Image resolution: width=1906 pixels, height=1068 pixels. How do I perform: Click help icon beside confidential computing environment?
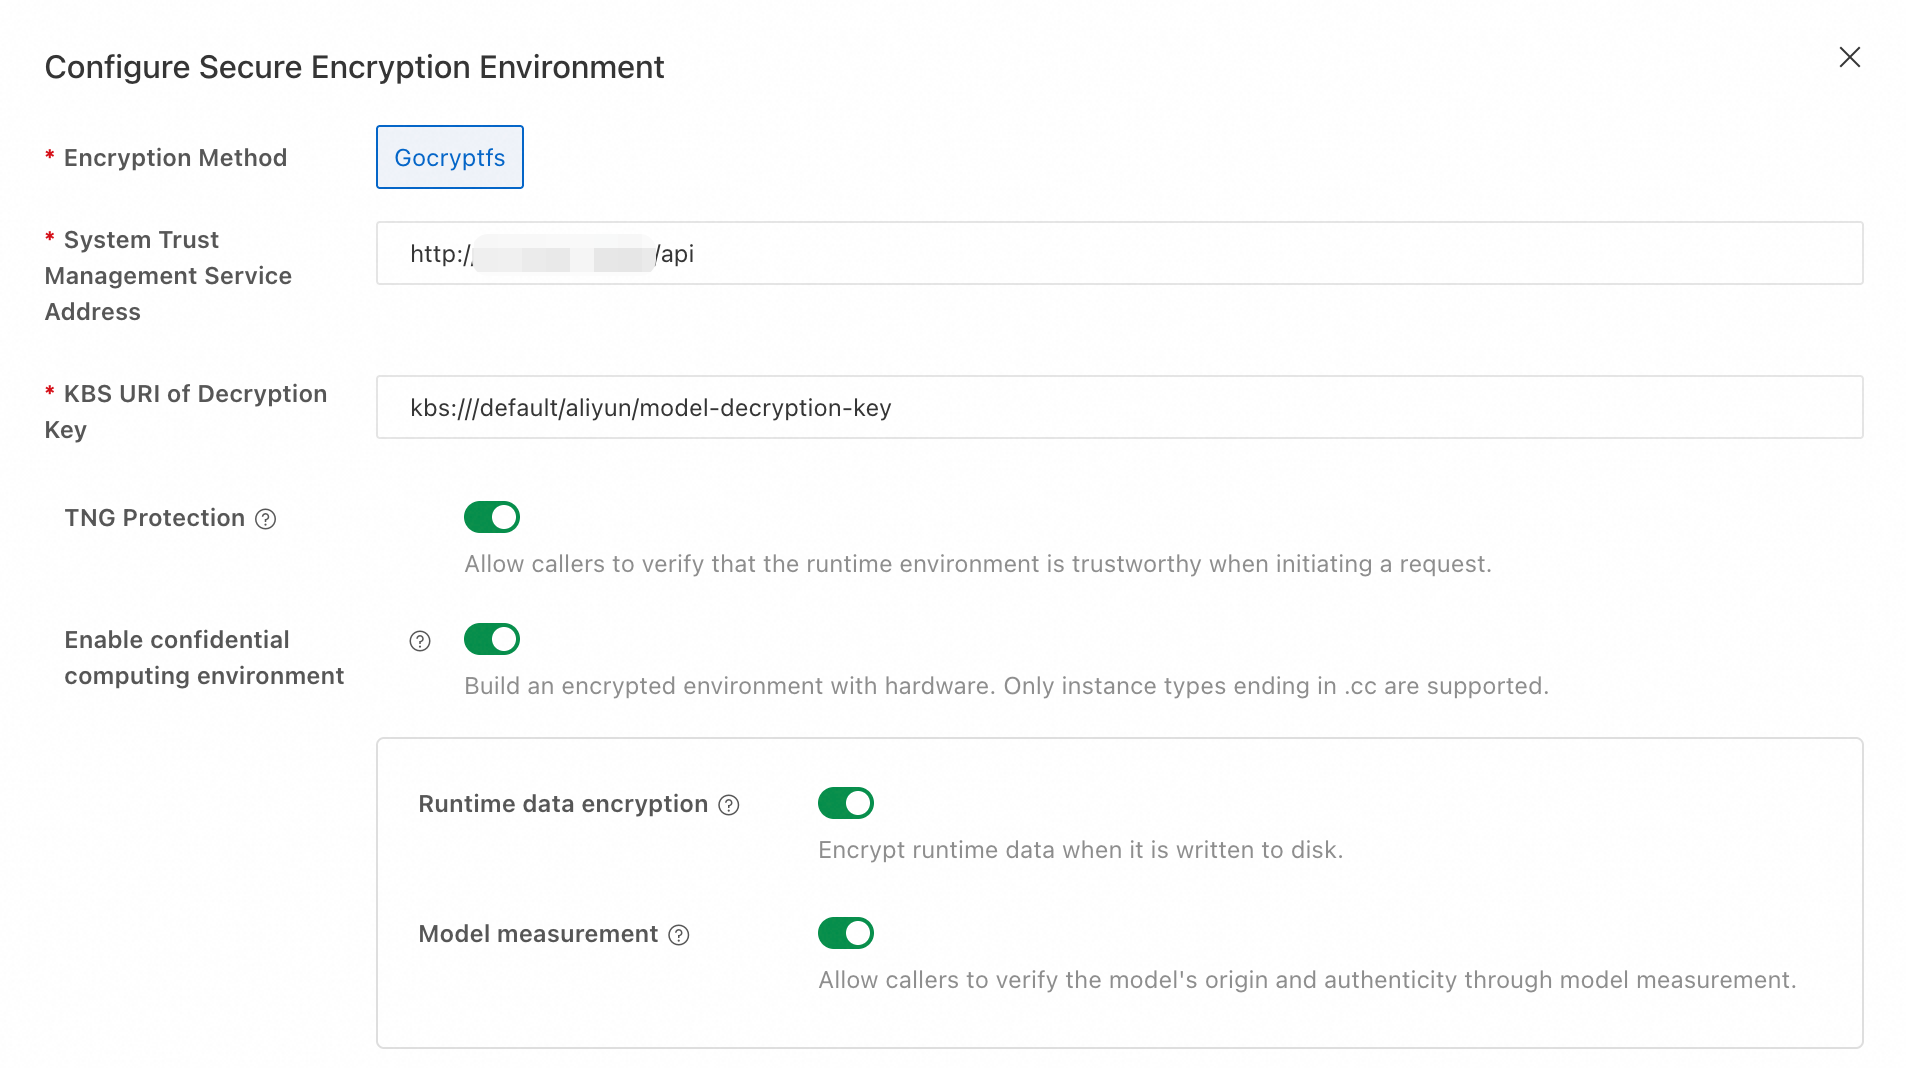420,641
